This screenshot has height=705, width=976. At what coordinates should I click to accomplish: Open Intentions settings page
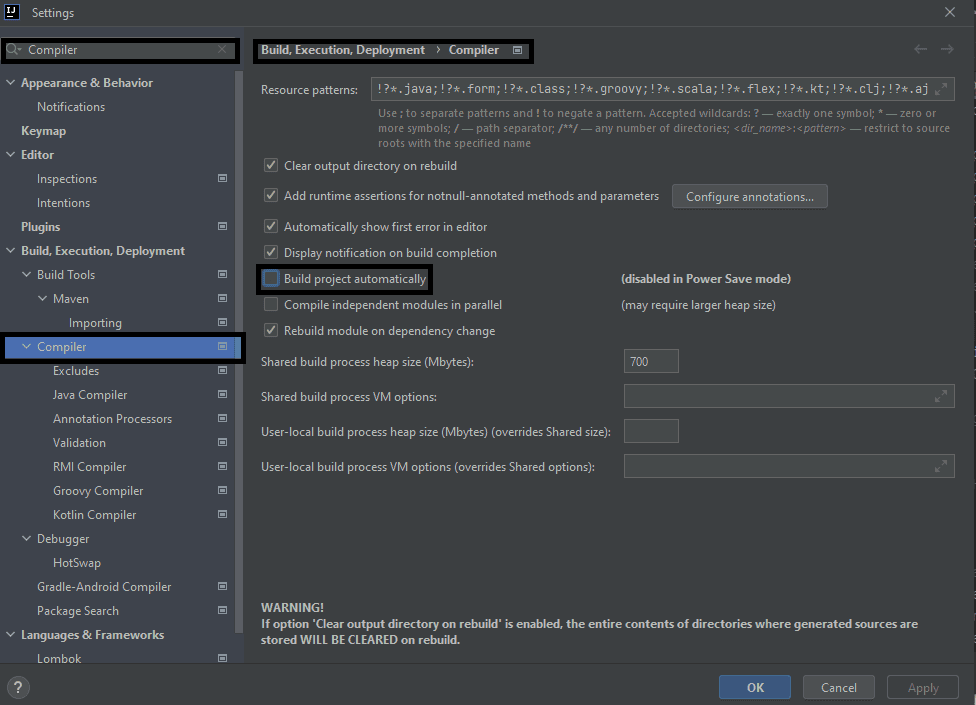coord(63,203)
